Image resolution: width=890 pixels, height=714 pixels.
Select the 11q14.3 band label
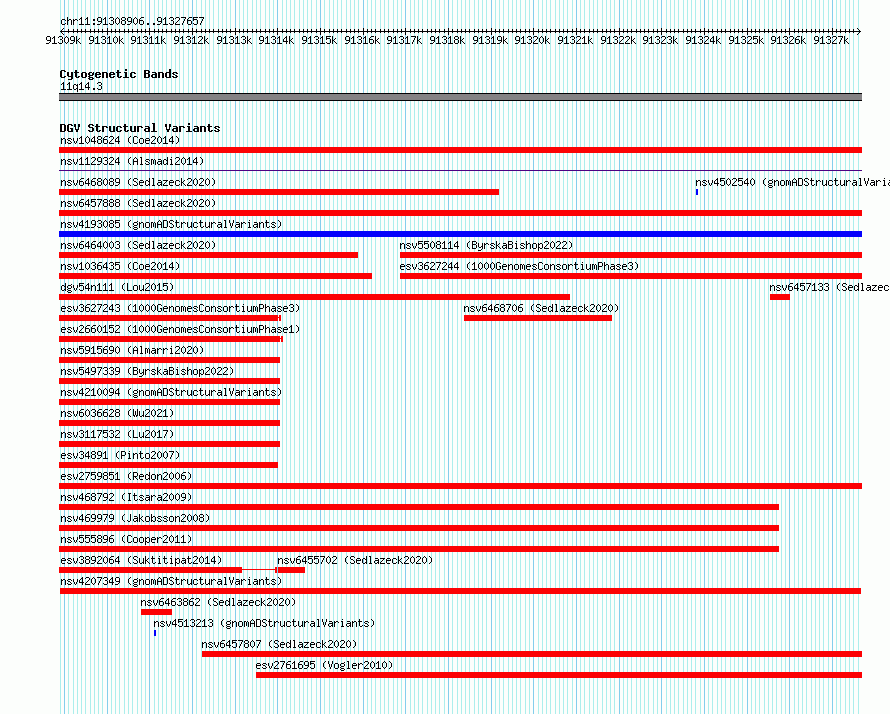coord(81,86)
